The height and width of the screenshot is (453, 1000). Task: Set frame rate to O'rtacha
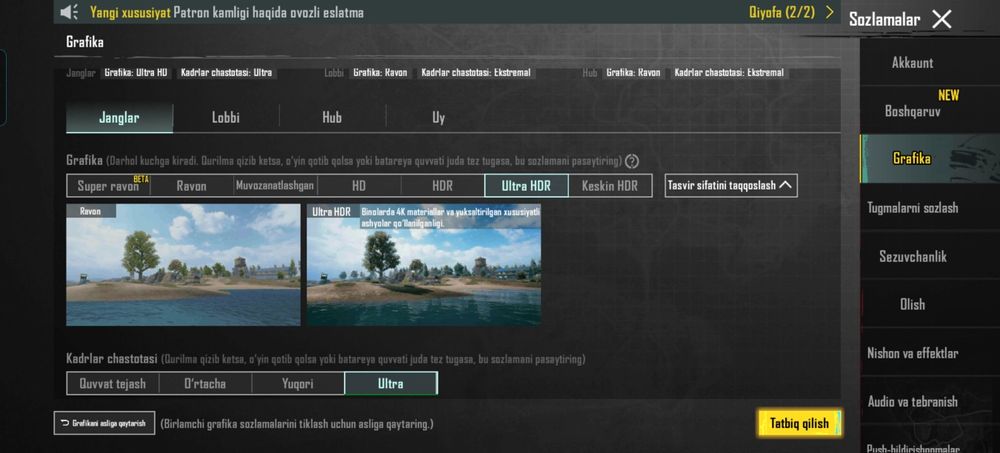[x=205, y=383]
